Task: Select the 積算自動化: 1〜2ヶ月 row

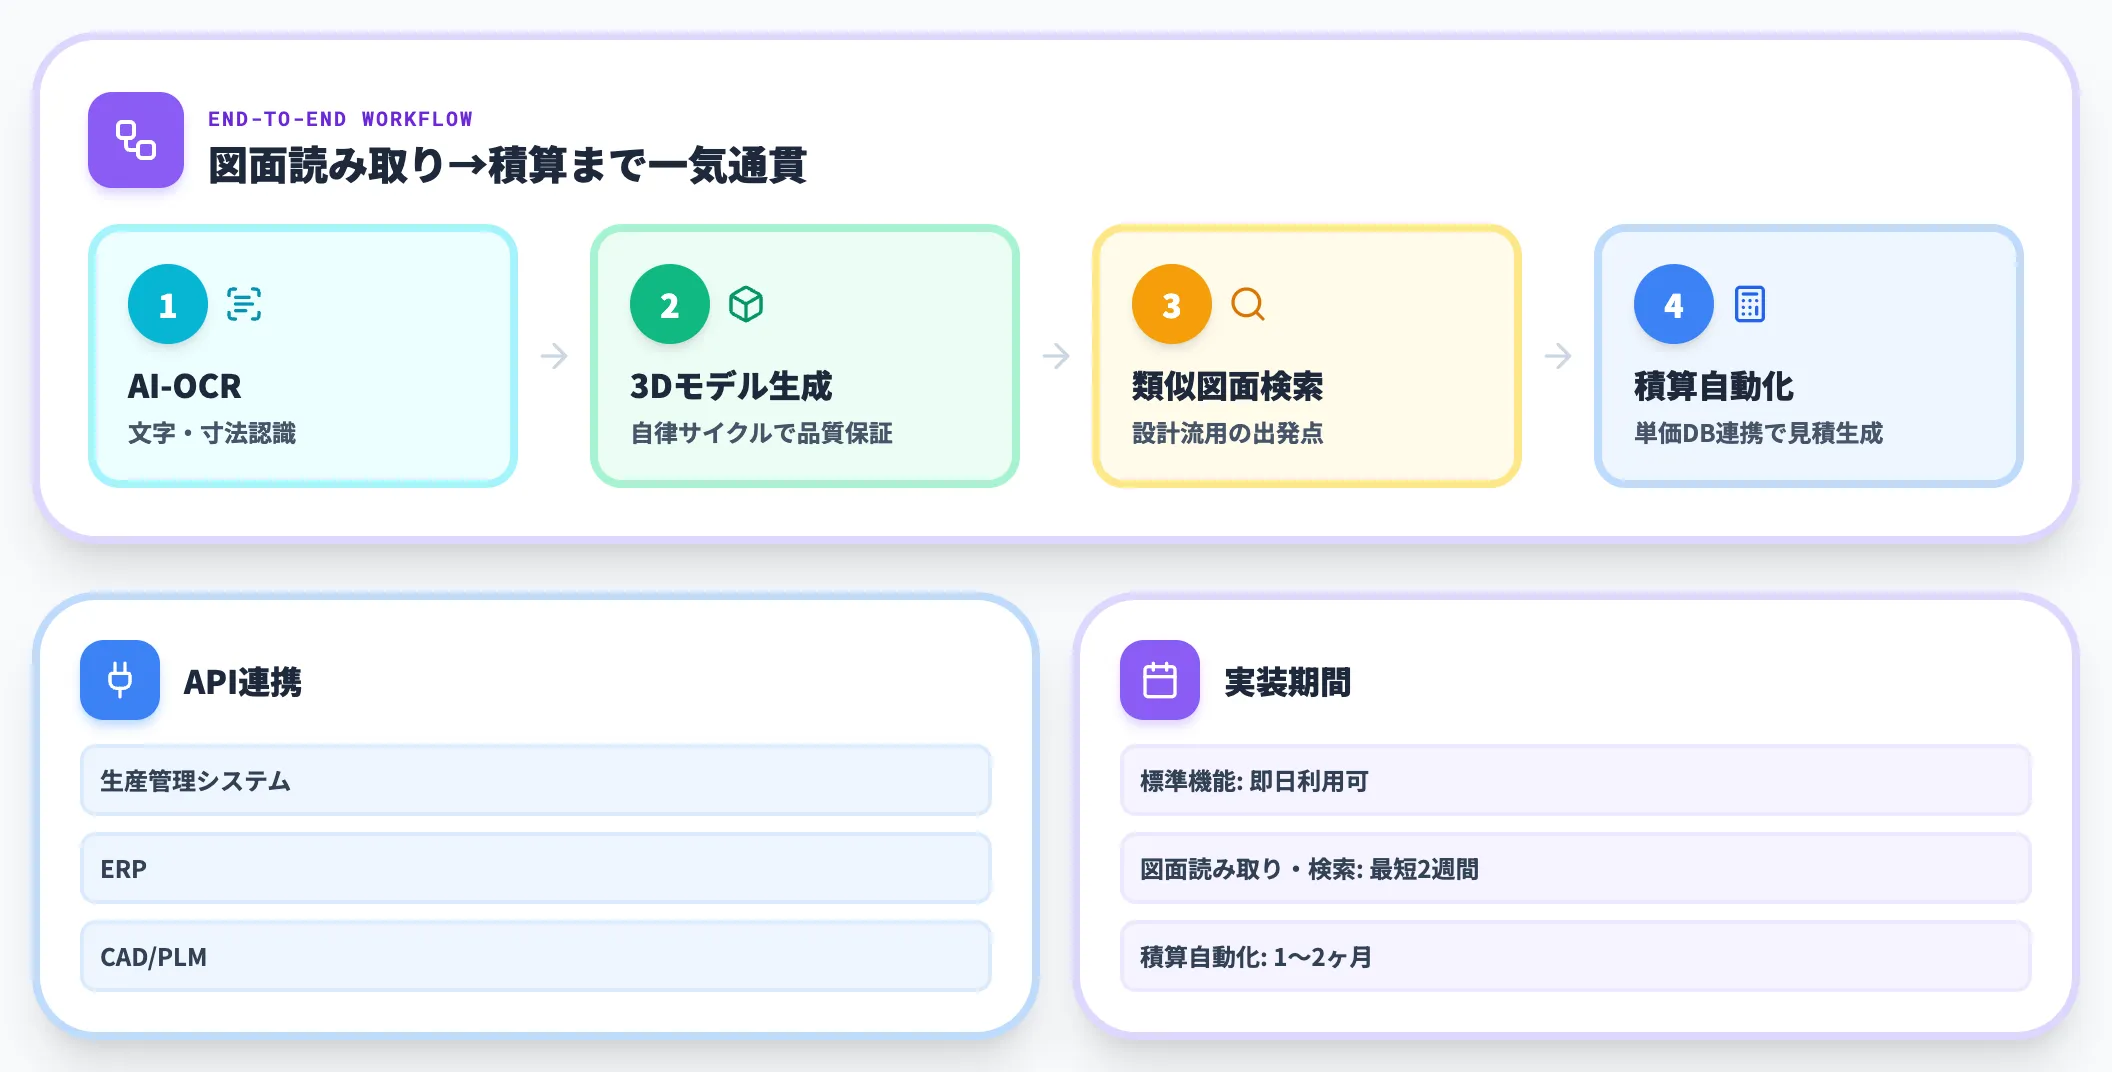Action: [x=1576, y=956]
